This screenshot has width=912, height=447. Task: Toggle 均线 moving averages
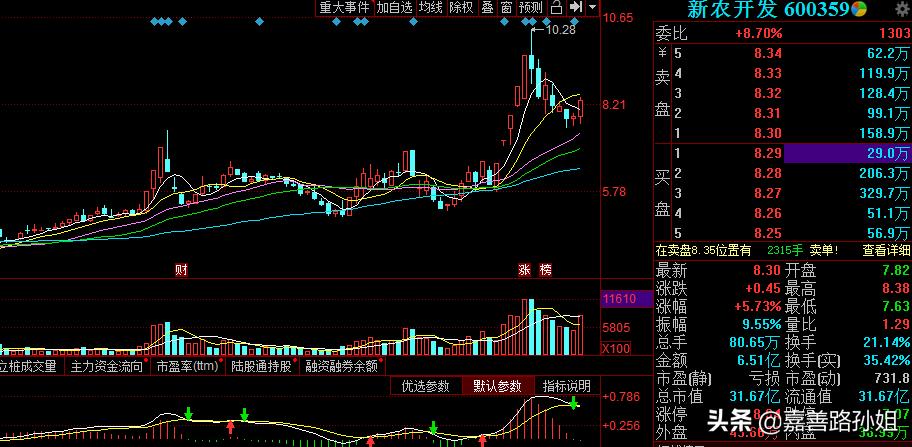(431, 8)
